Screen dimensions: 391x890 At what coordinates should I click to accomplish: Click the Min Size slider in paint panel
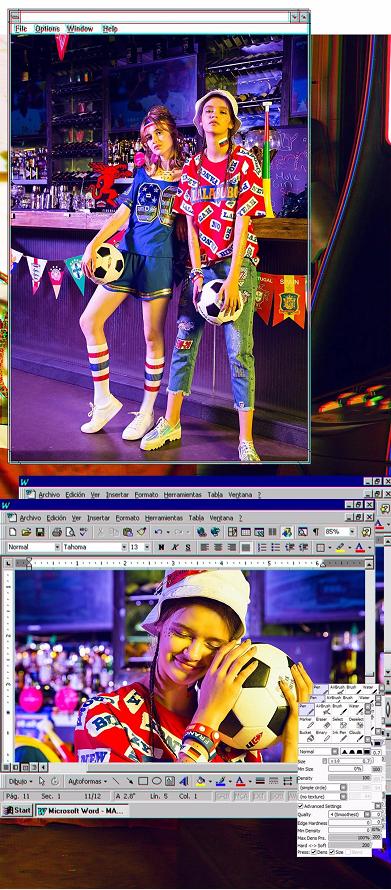click(346, 769)
